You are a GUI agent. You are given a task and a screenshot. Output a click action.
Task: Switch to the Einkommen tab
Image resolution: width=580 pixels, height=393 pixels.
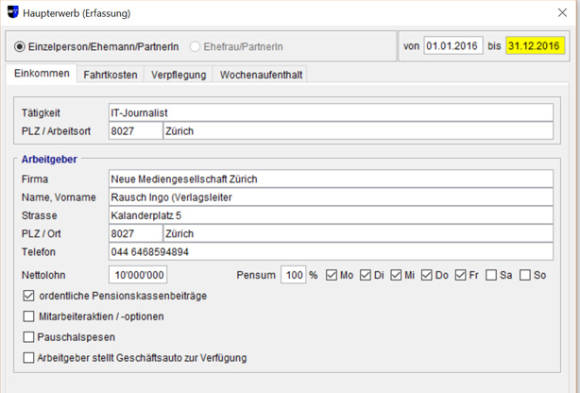click(41, 73)
